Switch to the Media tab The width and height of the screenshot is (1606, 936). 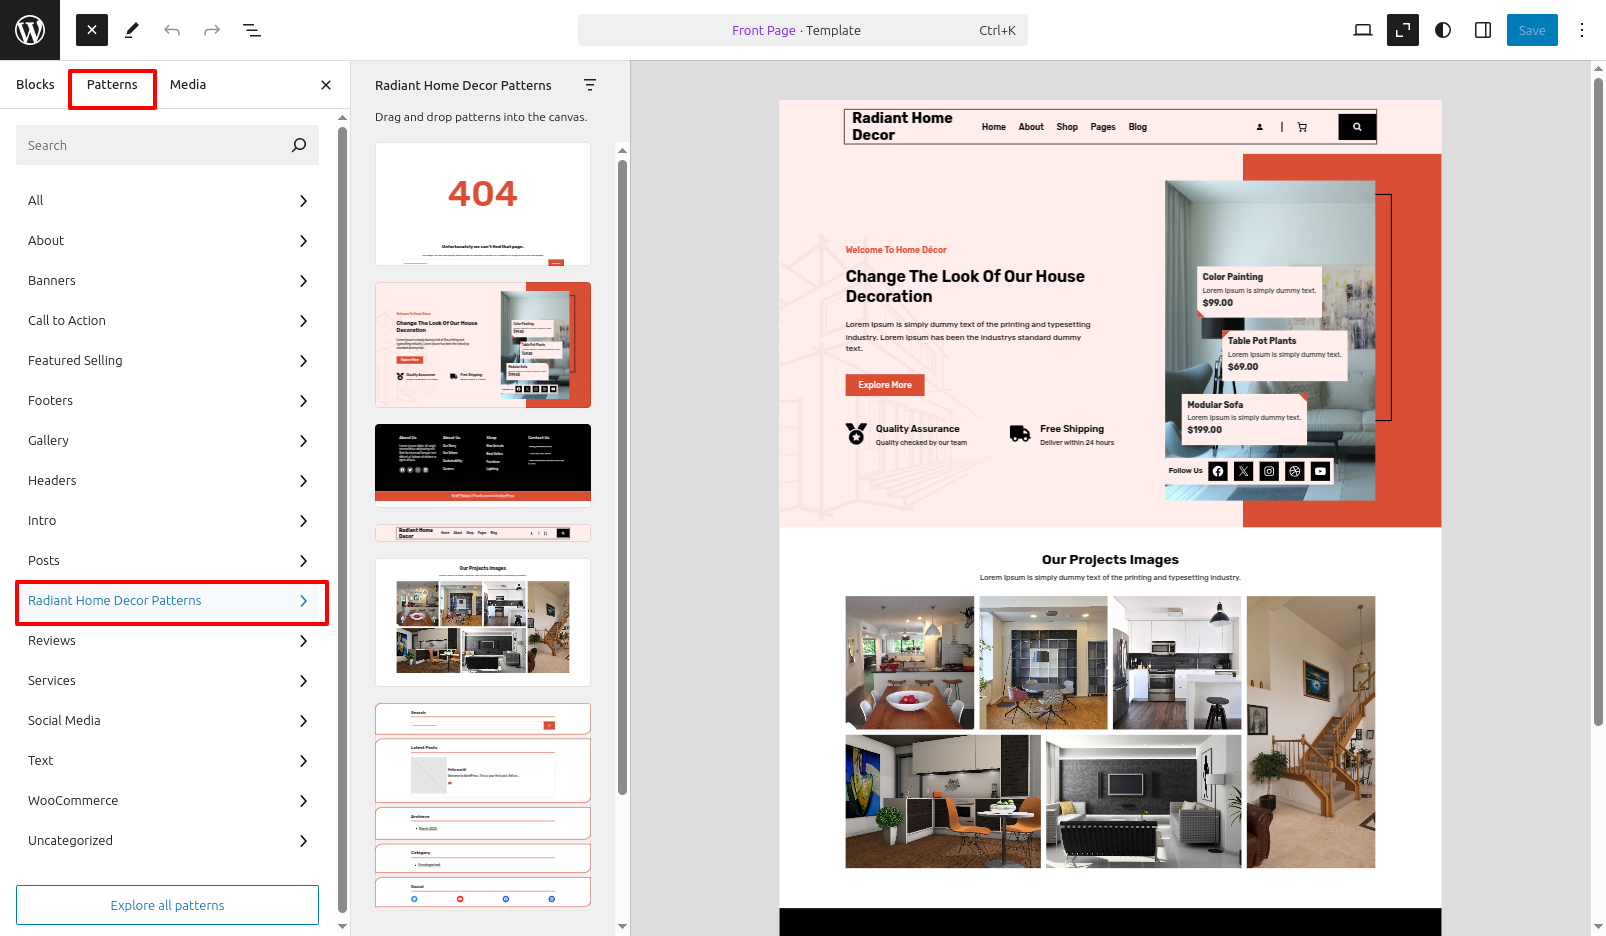coord(188,85)
